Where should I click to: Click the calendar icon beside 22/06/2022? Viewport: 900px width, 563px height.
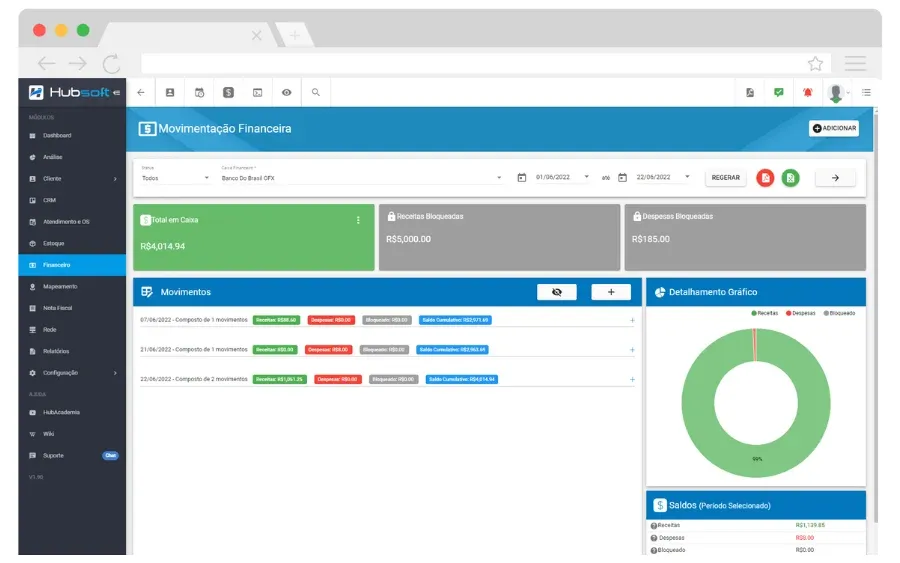622,178
